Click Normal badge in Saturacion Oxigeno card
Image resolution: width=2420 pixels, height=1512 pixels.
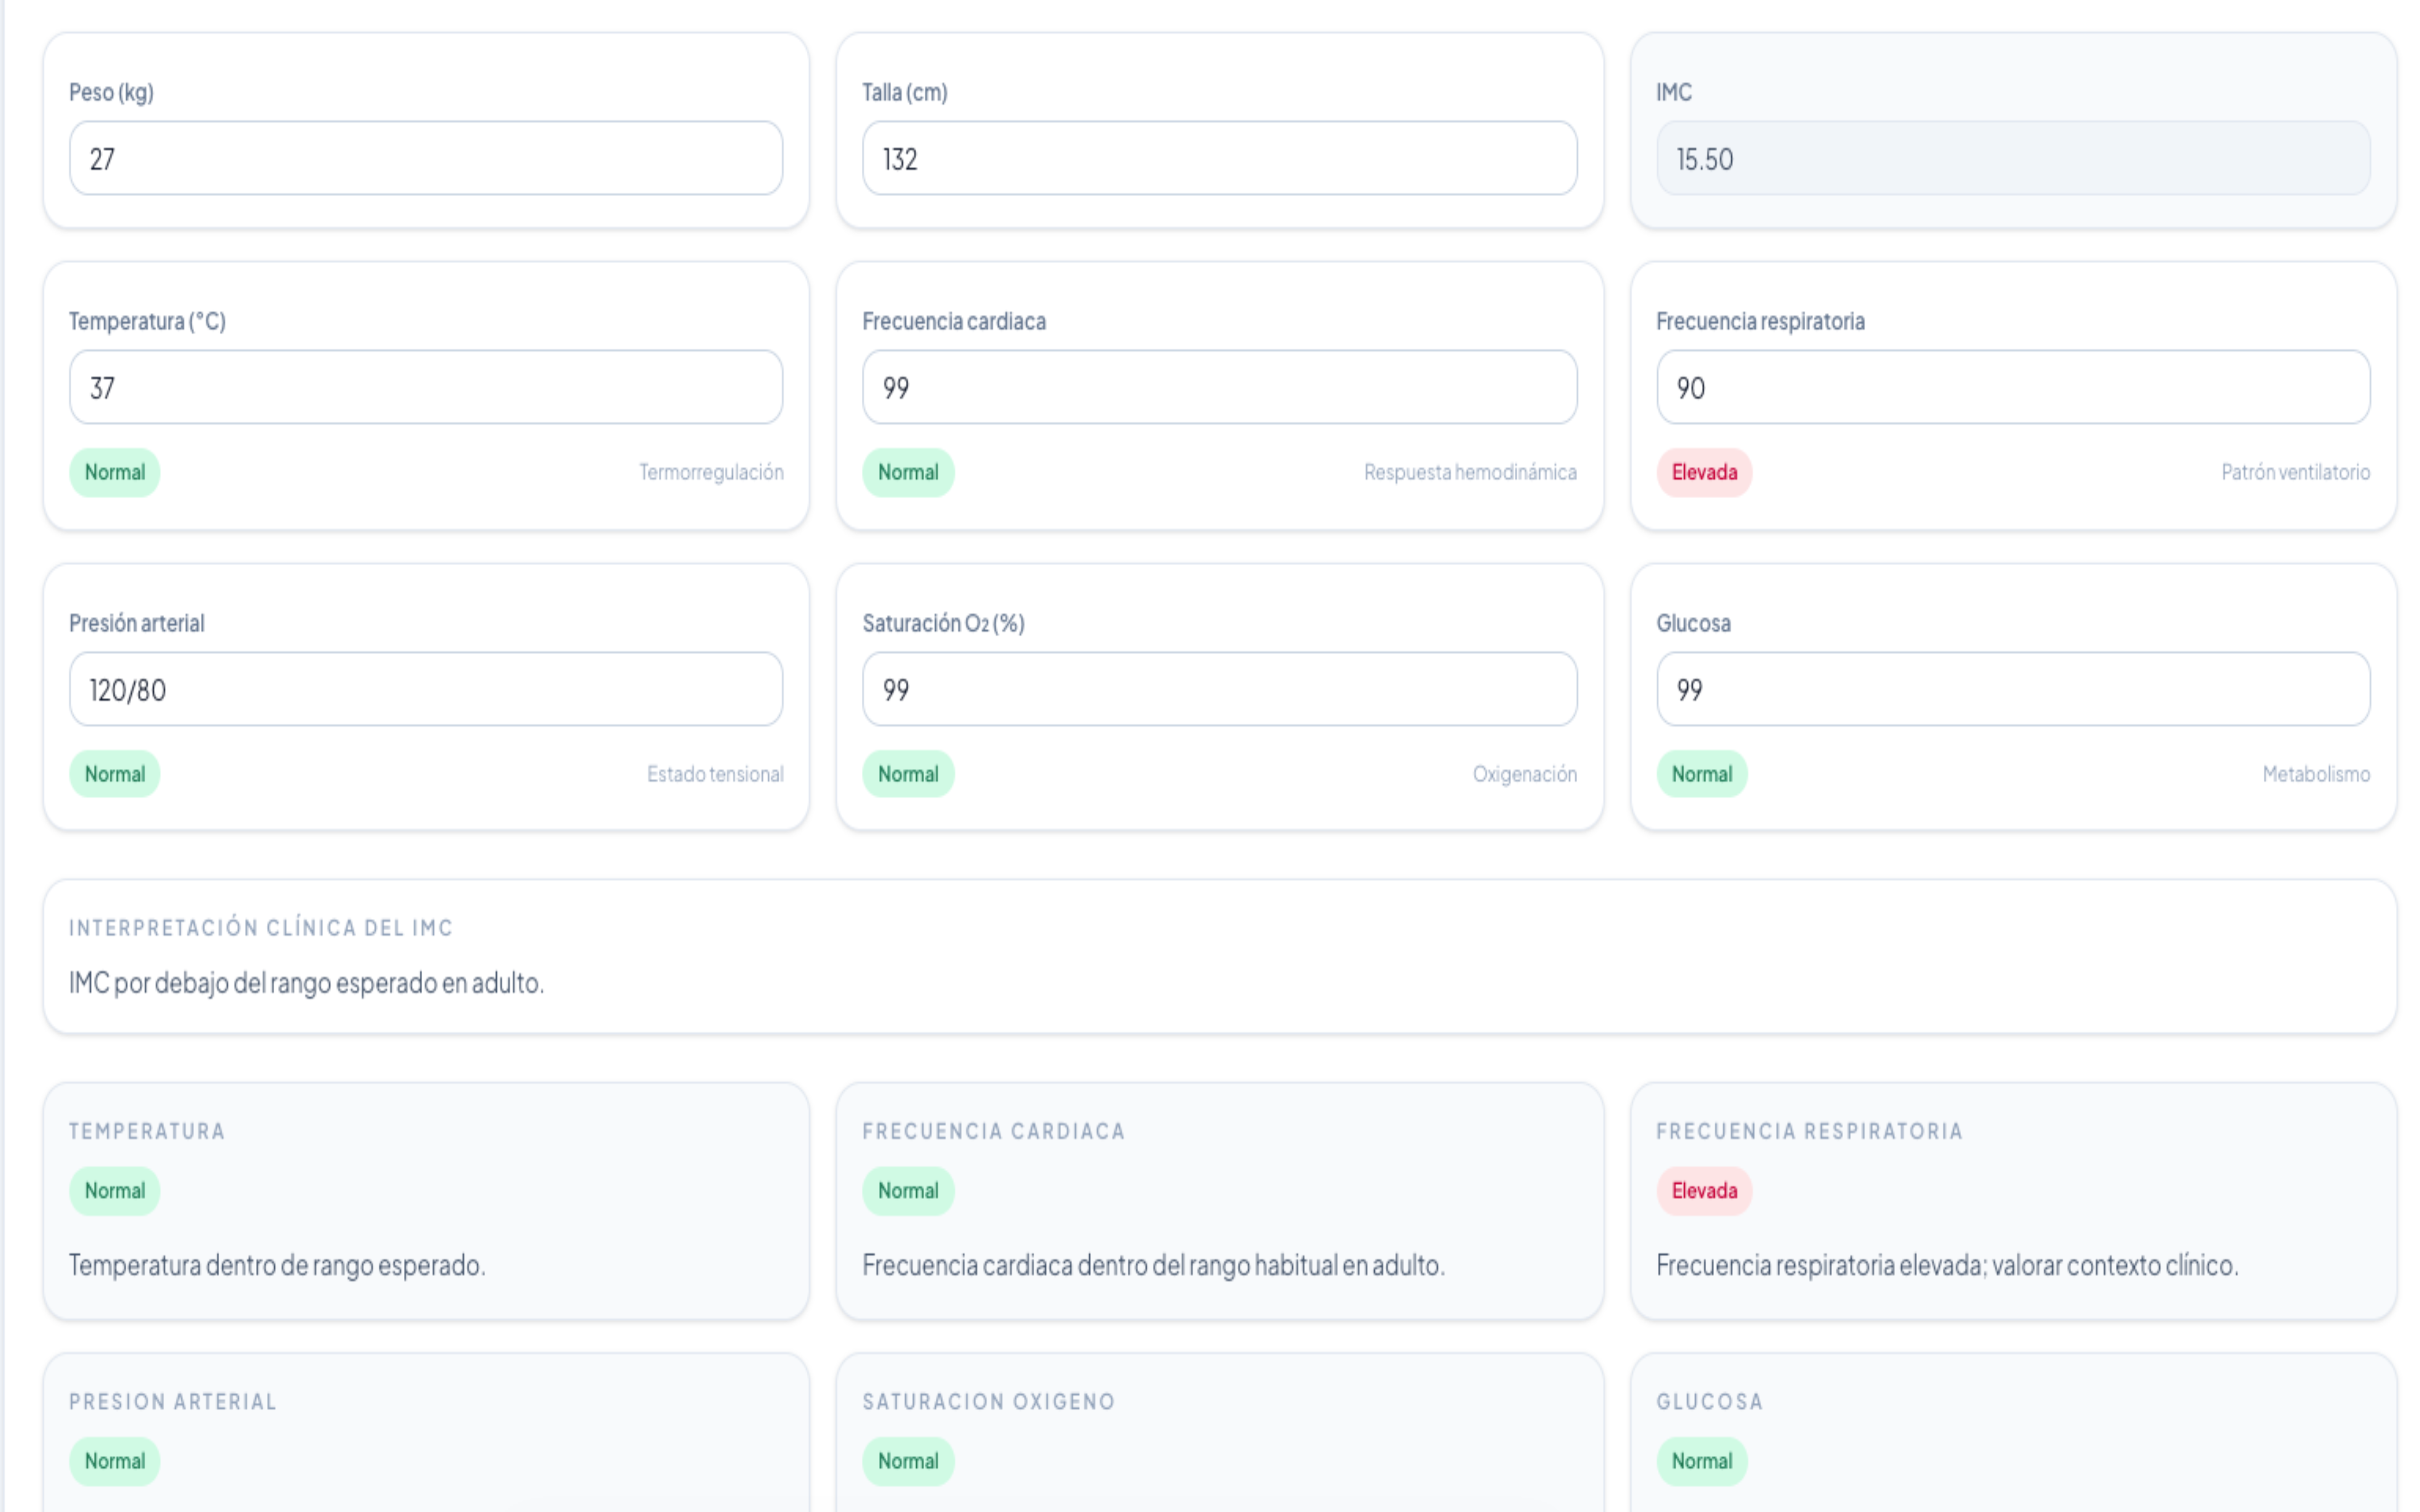pos(907,1461)
